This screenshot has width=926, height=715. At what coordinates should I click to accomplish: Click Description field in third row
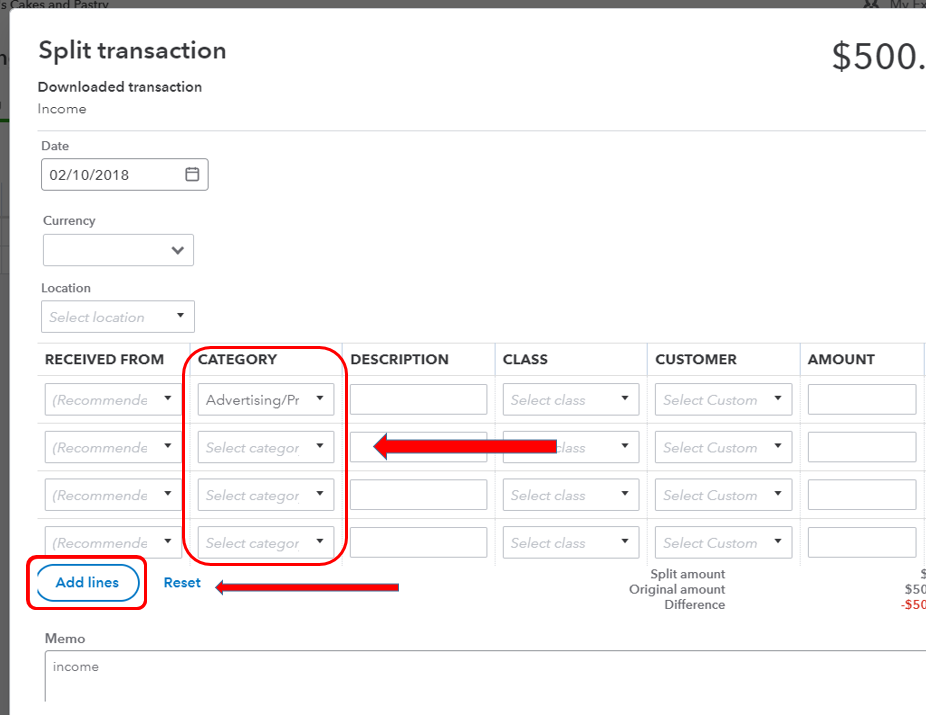[x=418, y=495]
